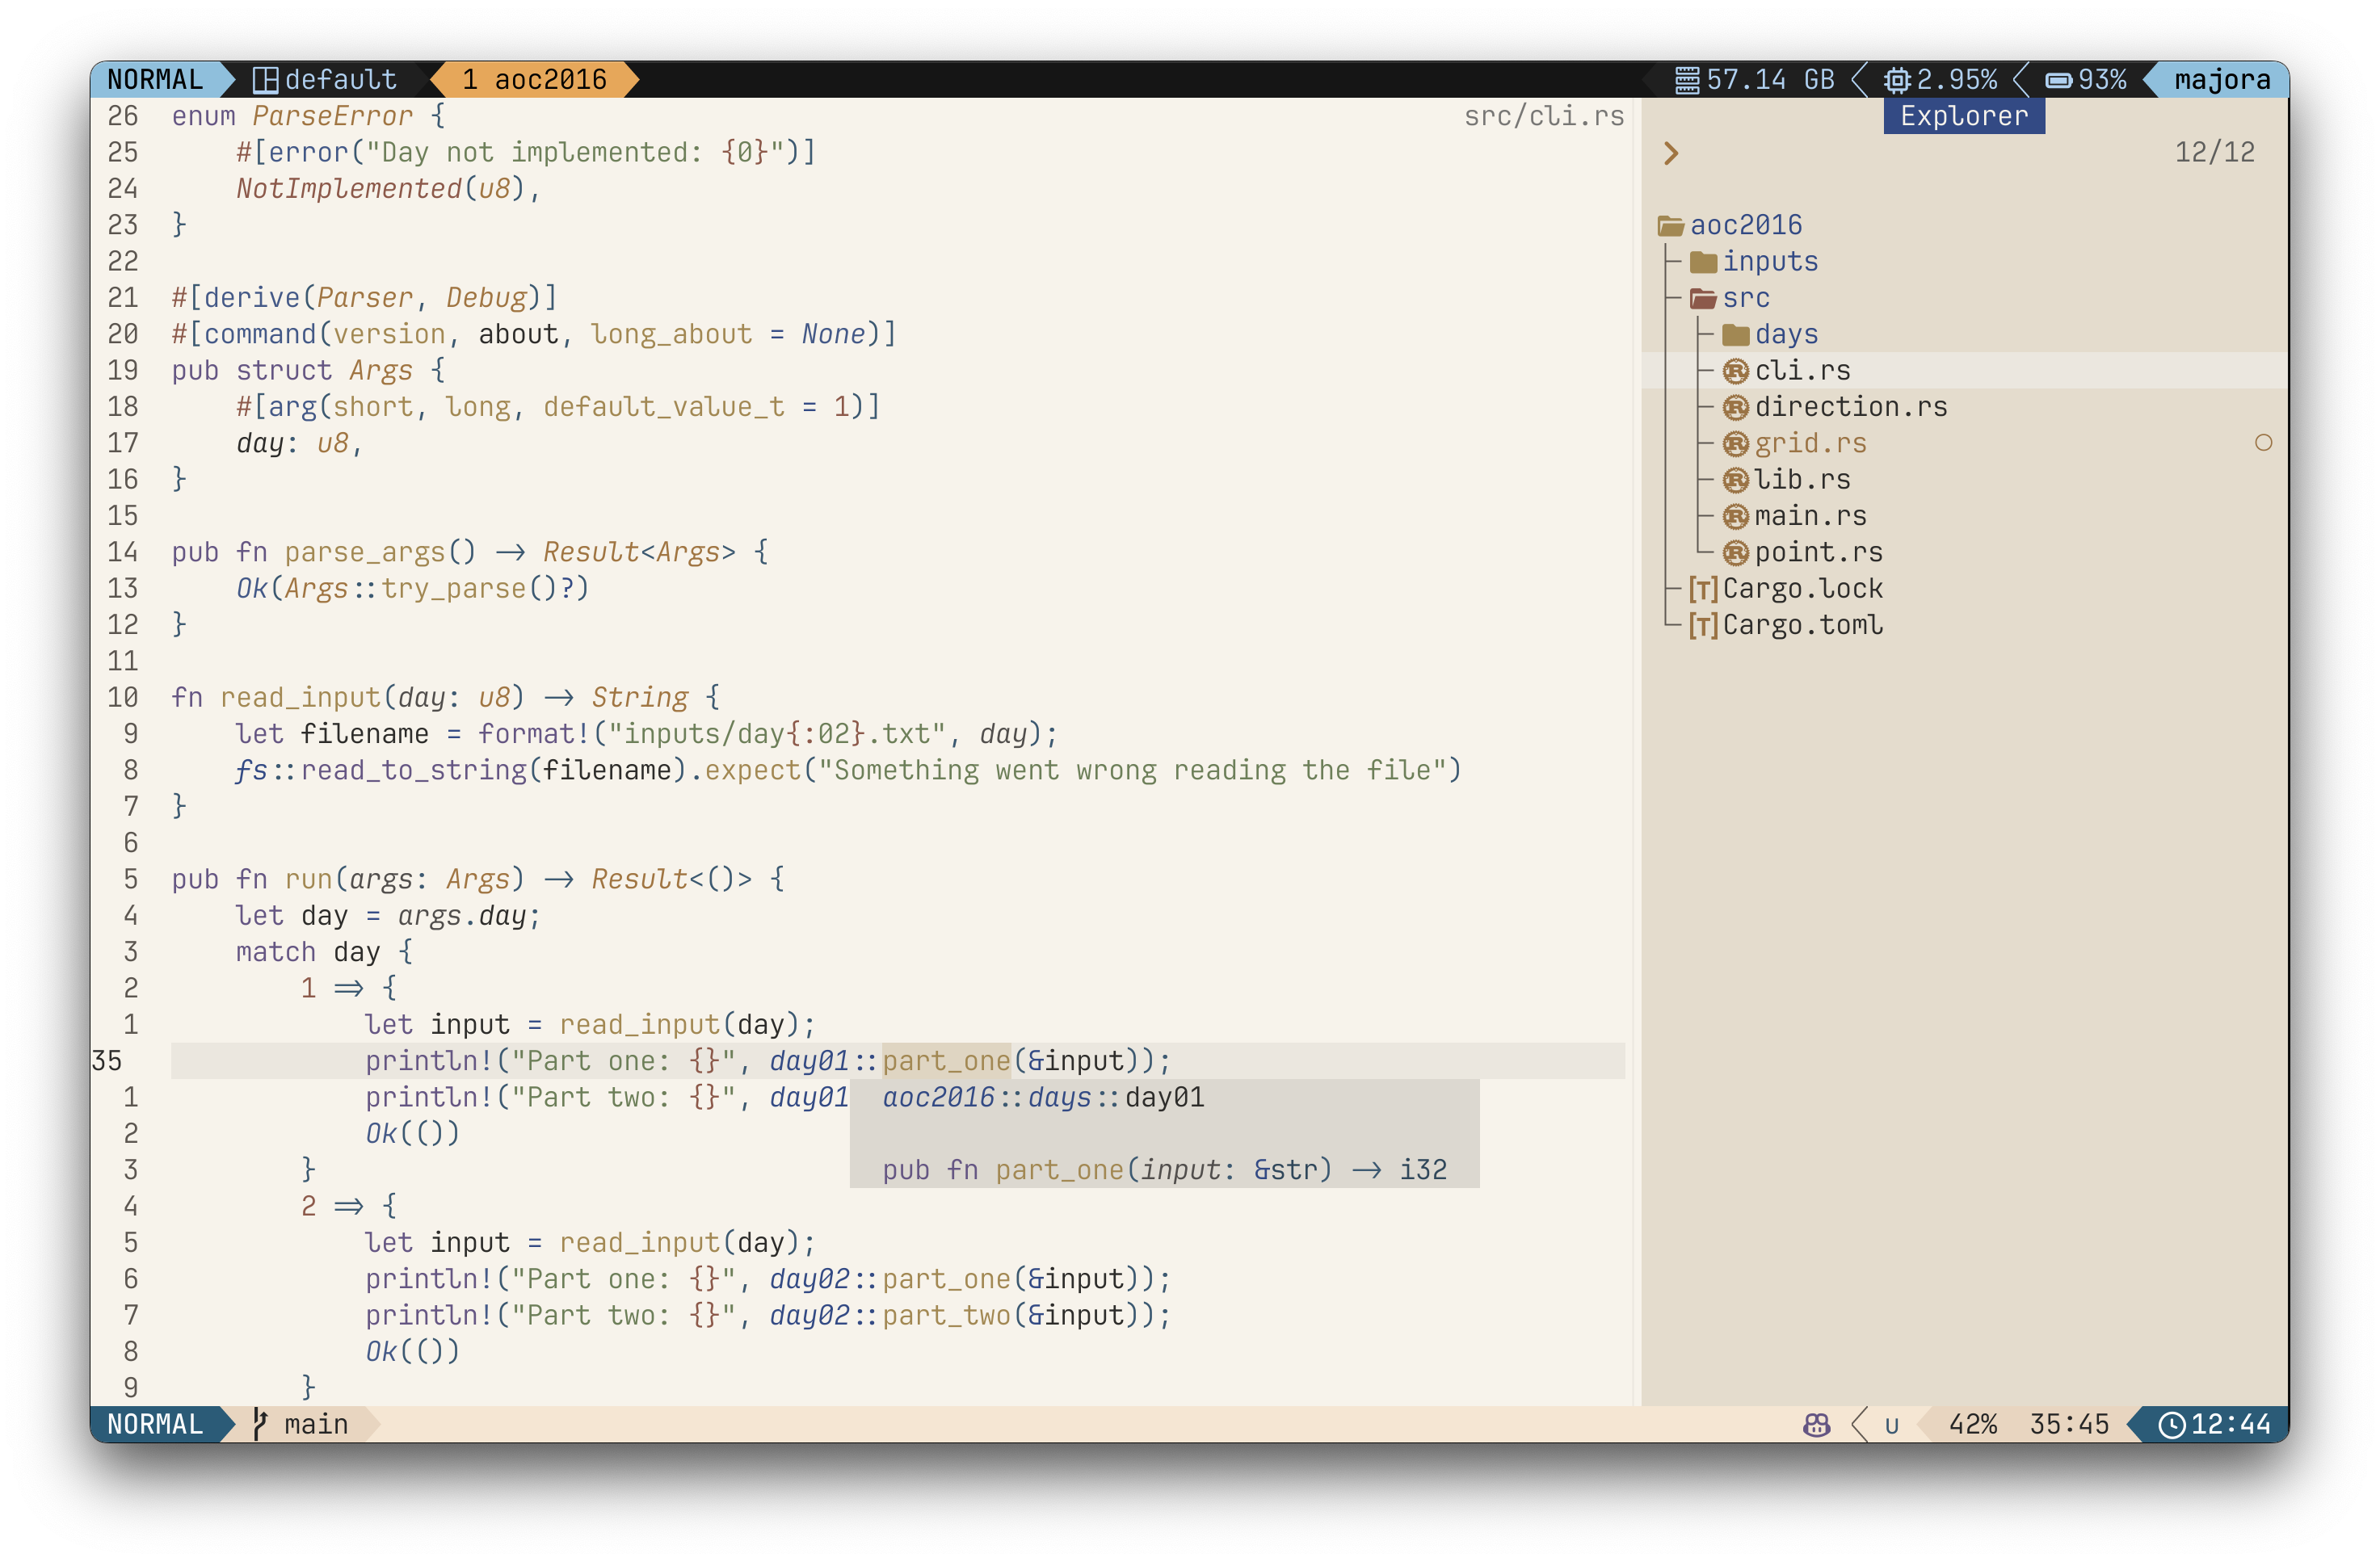Click the Copilot icon in status line
2380x1562 pixels.
click(x=1816, y=1424)
